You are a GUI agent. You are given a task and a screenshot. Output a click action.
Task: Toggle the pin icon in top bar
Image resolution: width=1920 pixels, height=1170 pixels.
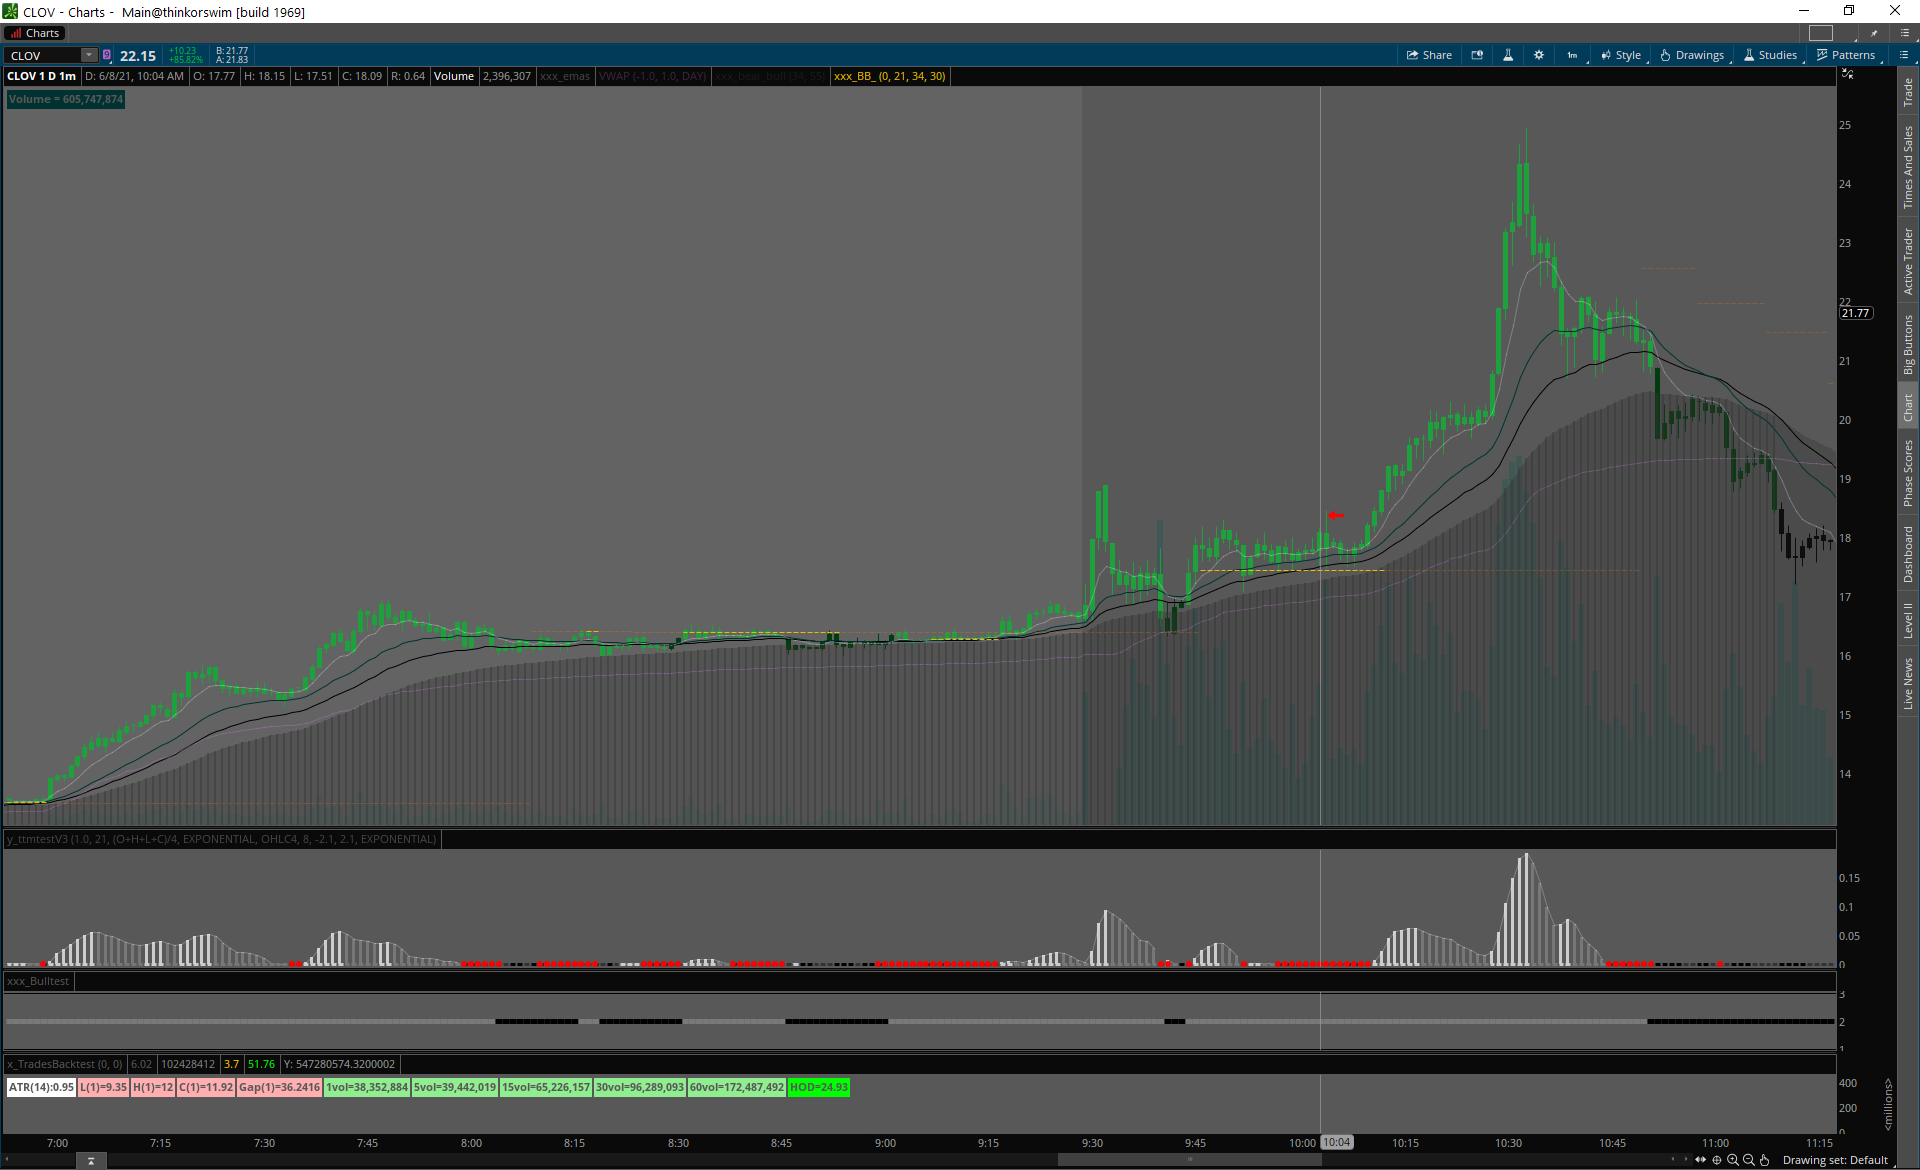(1874, 33)
